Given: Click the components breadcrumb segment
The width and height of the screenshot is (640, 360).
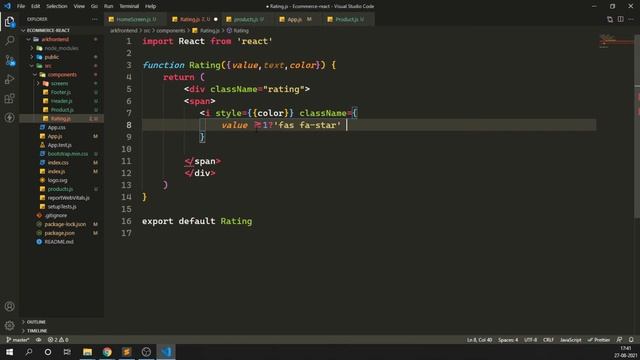Looking at the screenshot, I should point(171,31).
